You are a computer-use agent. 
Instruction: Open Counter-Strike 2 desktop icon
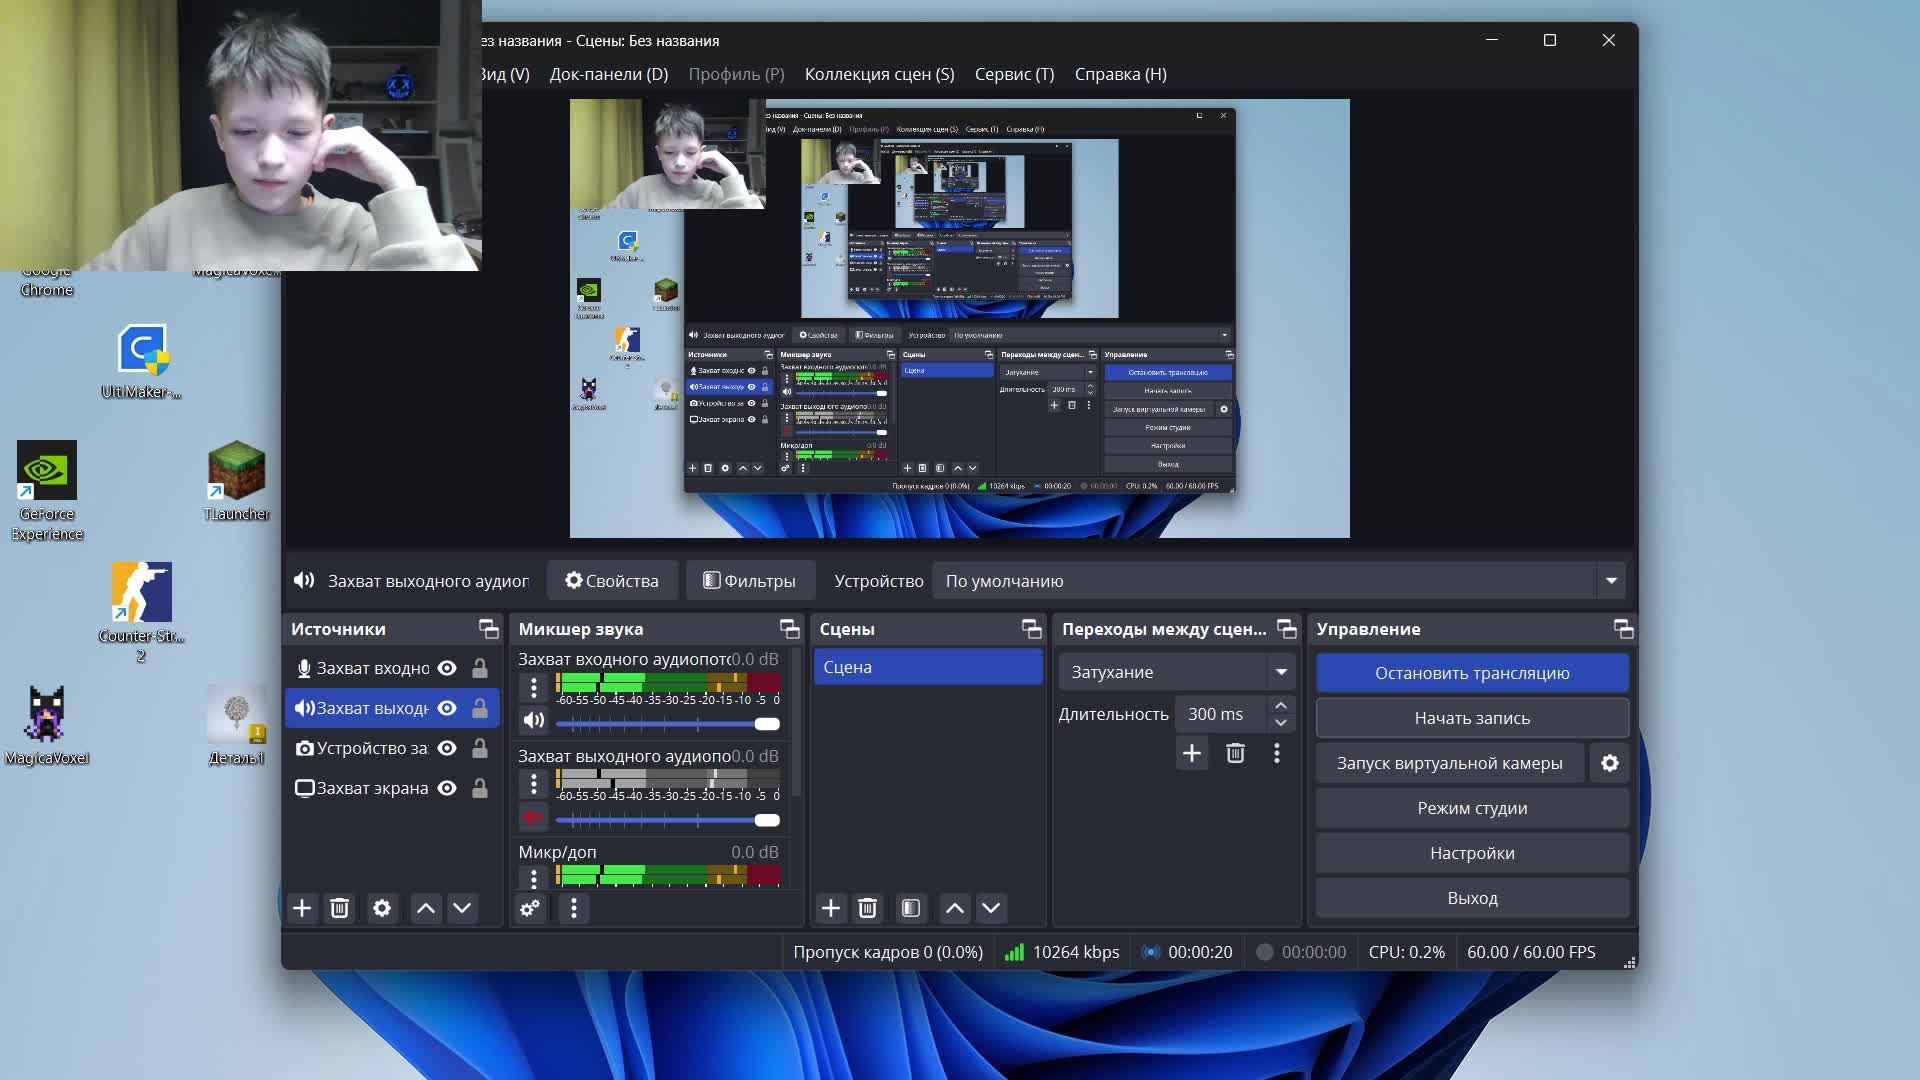click(141, 612)
